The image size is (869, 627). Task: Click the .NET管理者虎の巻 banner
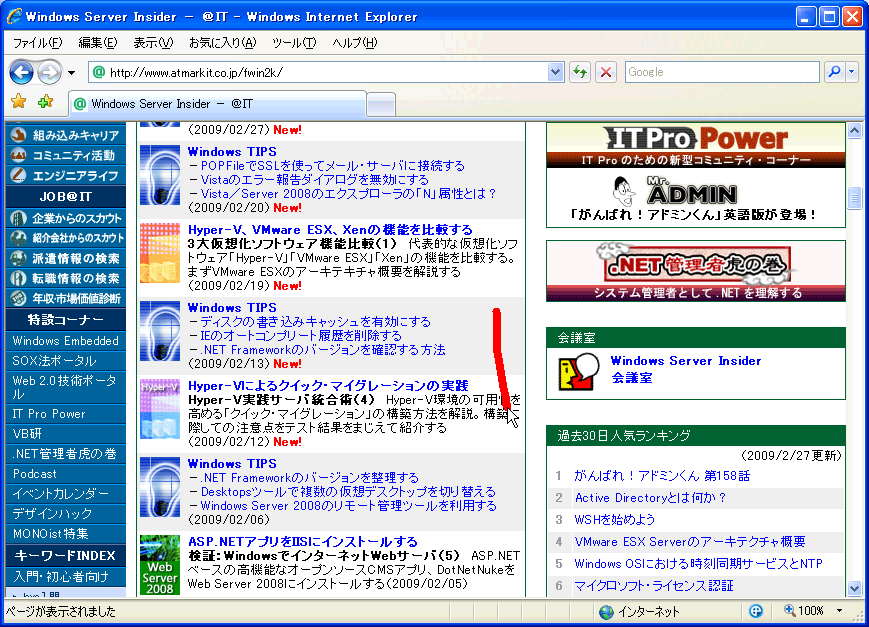click(696, 271)
